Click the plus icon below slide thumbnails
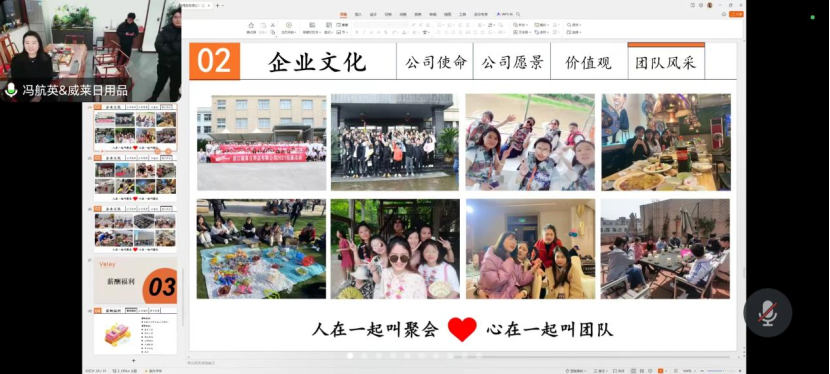 coord(133,361)
